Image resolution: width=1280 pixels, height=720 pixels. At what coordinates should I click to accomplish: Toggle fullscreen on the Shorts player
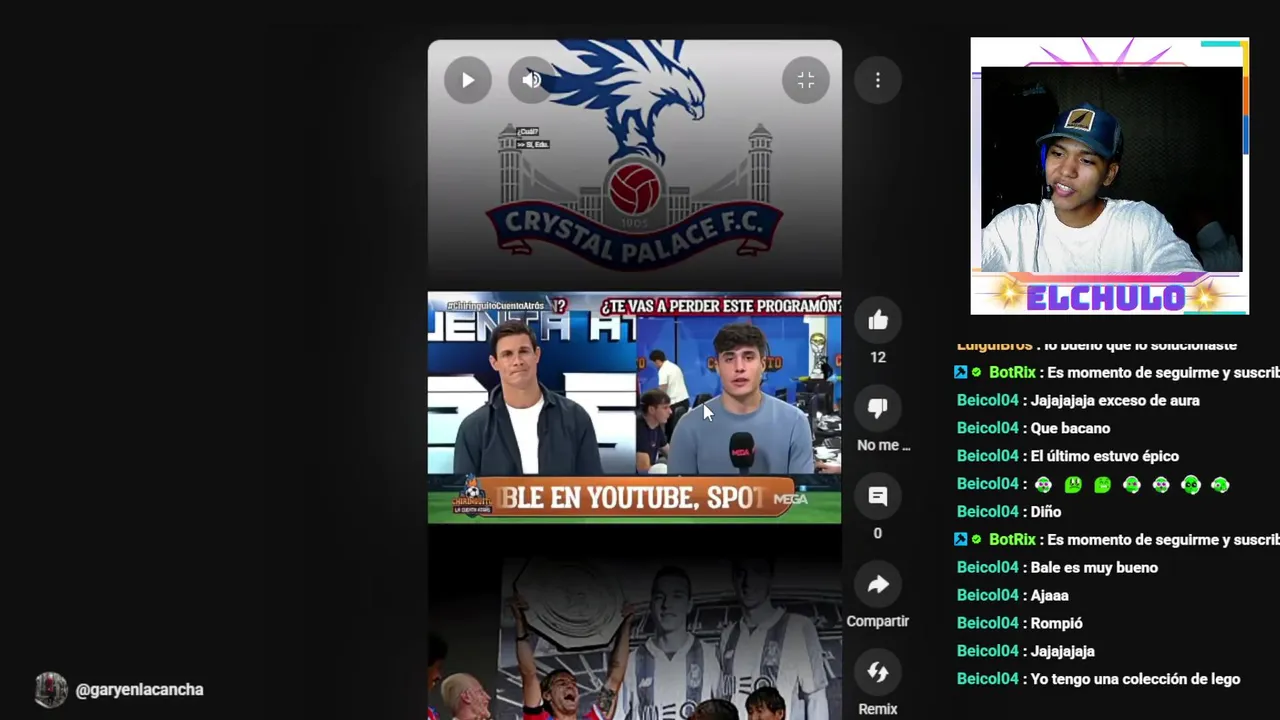[x=805, y=81]
